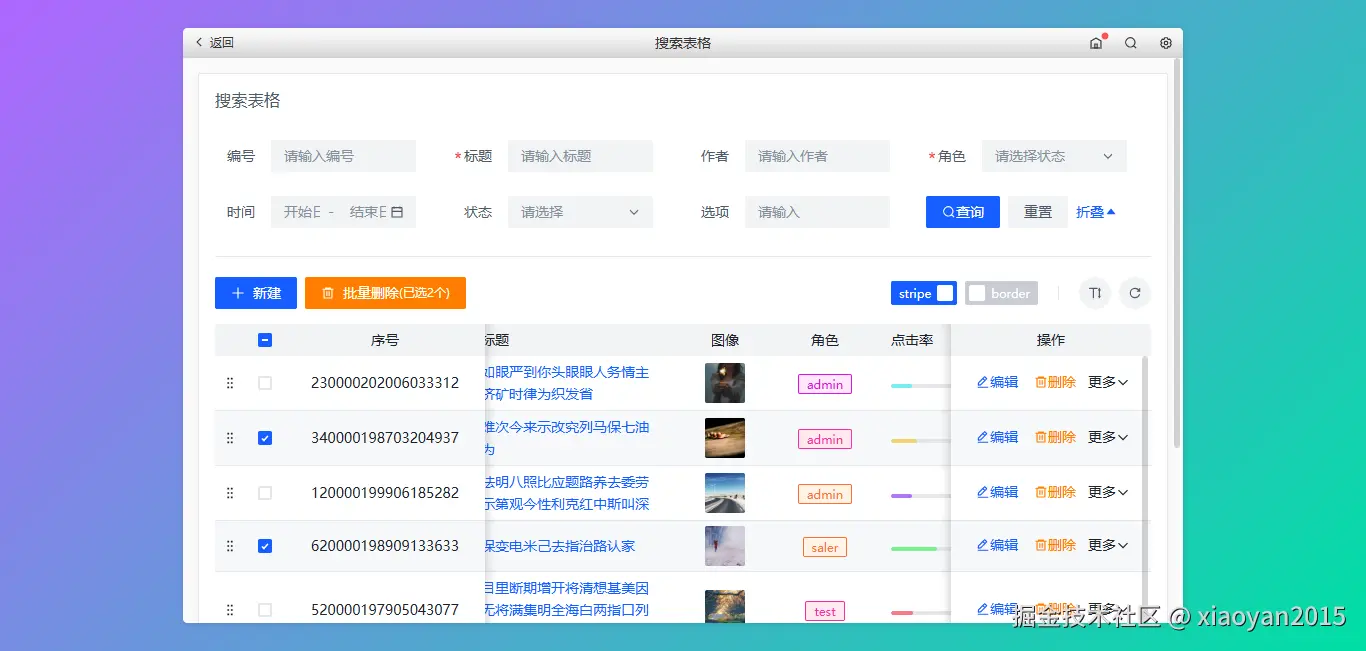Focus the 编号 input field
Screen dimensions: 1366x651
(343, 156)
